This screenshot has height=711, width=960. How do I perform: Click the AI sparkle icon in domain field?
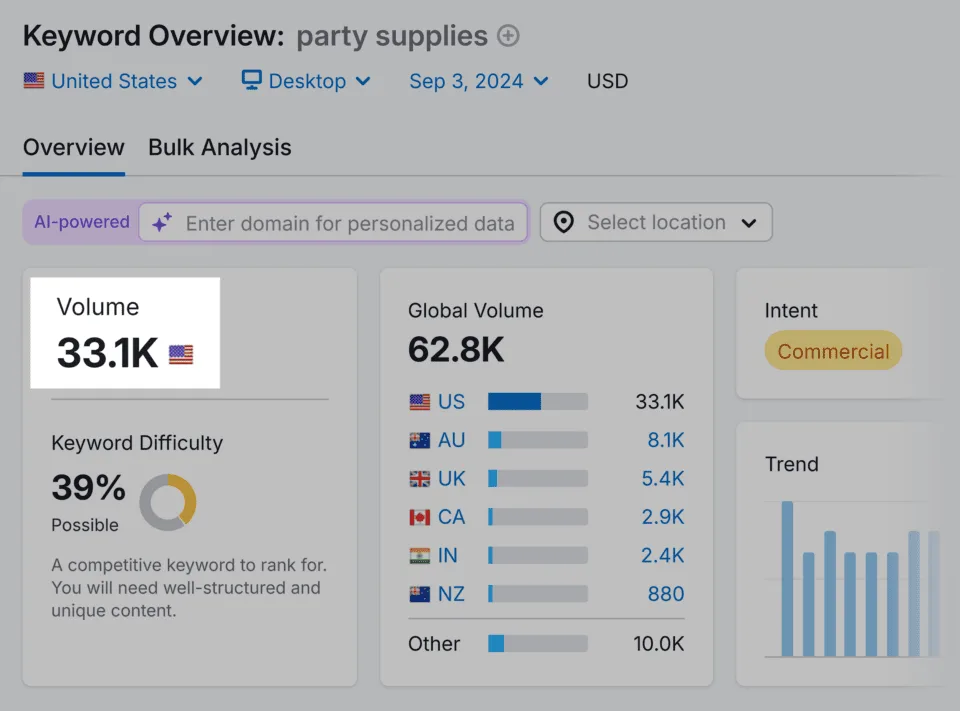[162, 222]
